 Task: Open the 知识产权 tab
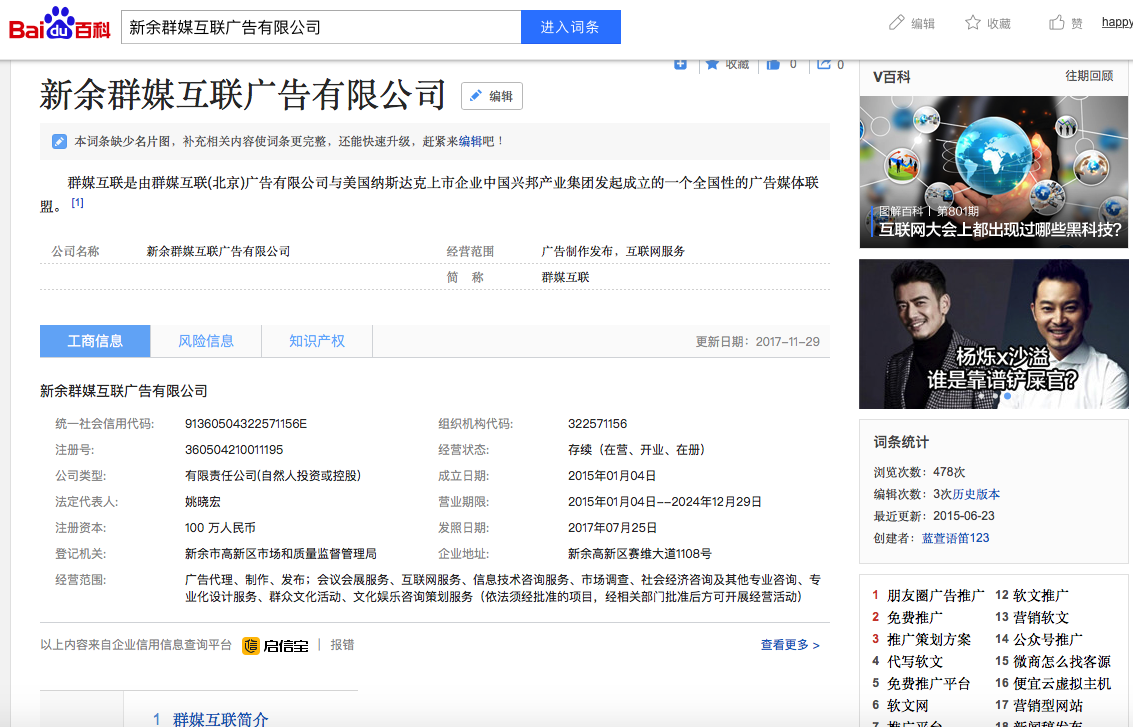tap(317, 341)
